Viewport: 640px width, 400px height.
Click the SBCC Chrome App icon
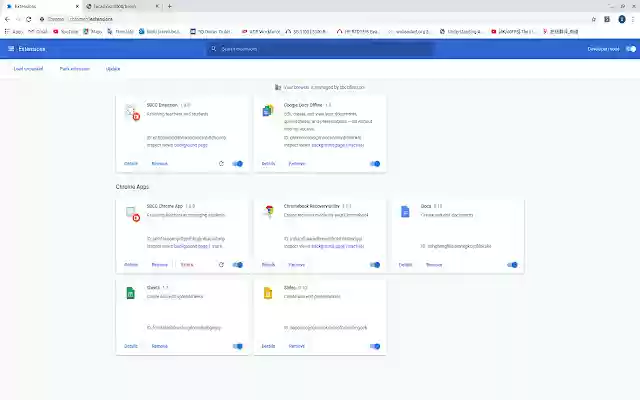[x=131, y=213]
